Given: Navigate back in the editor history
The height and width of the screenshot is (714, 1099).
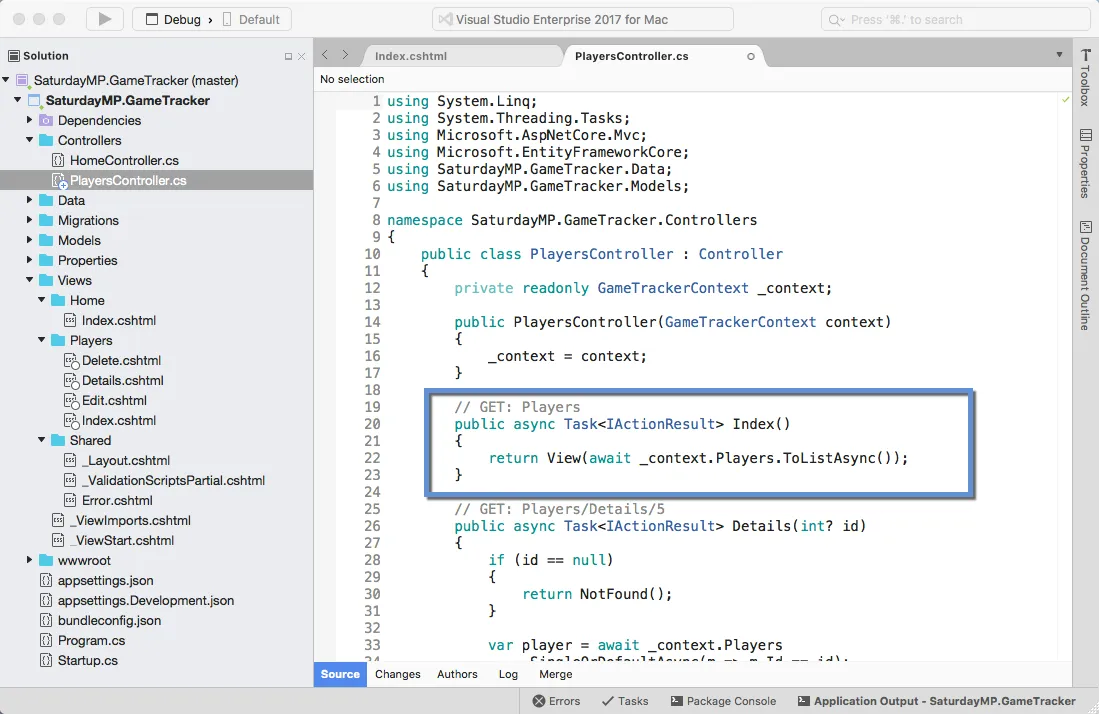Looking at the screenshot, I should (325, 55).
